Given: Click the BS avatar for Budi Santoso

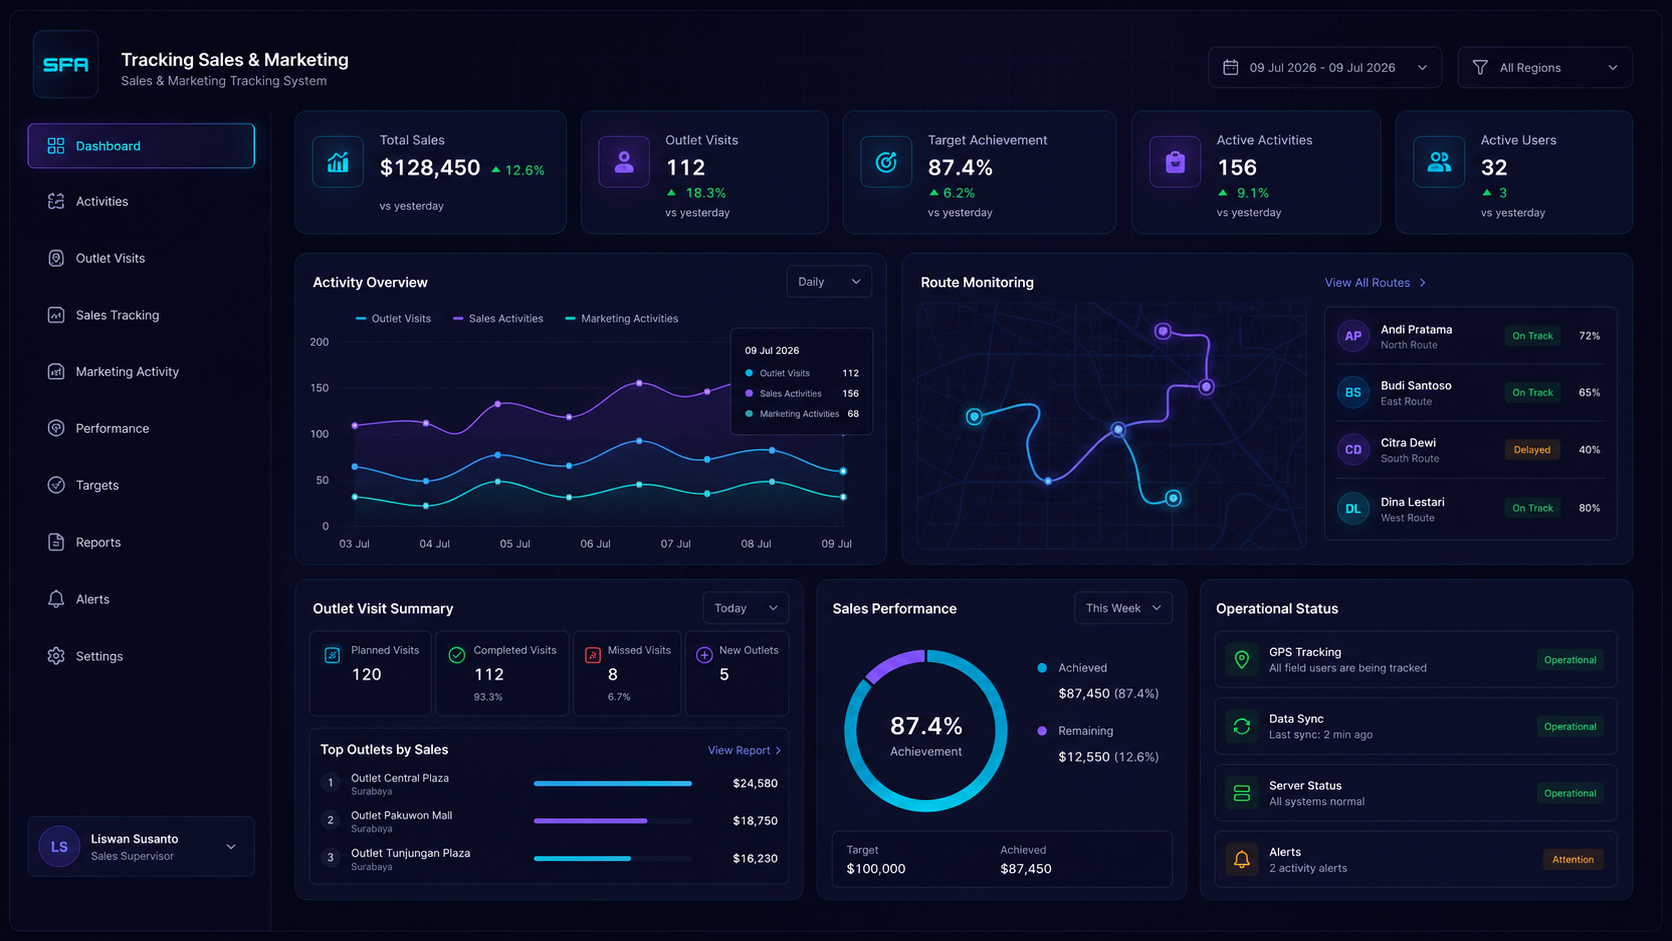Looking at the screenshot, I should tap(1353, 392).
